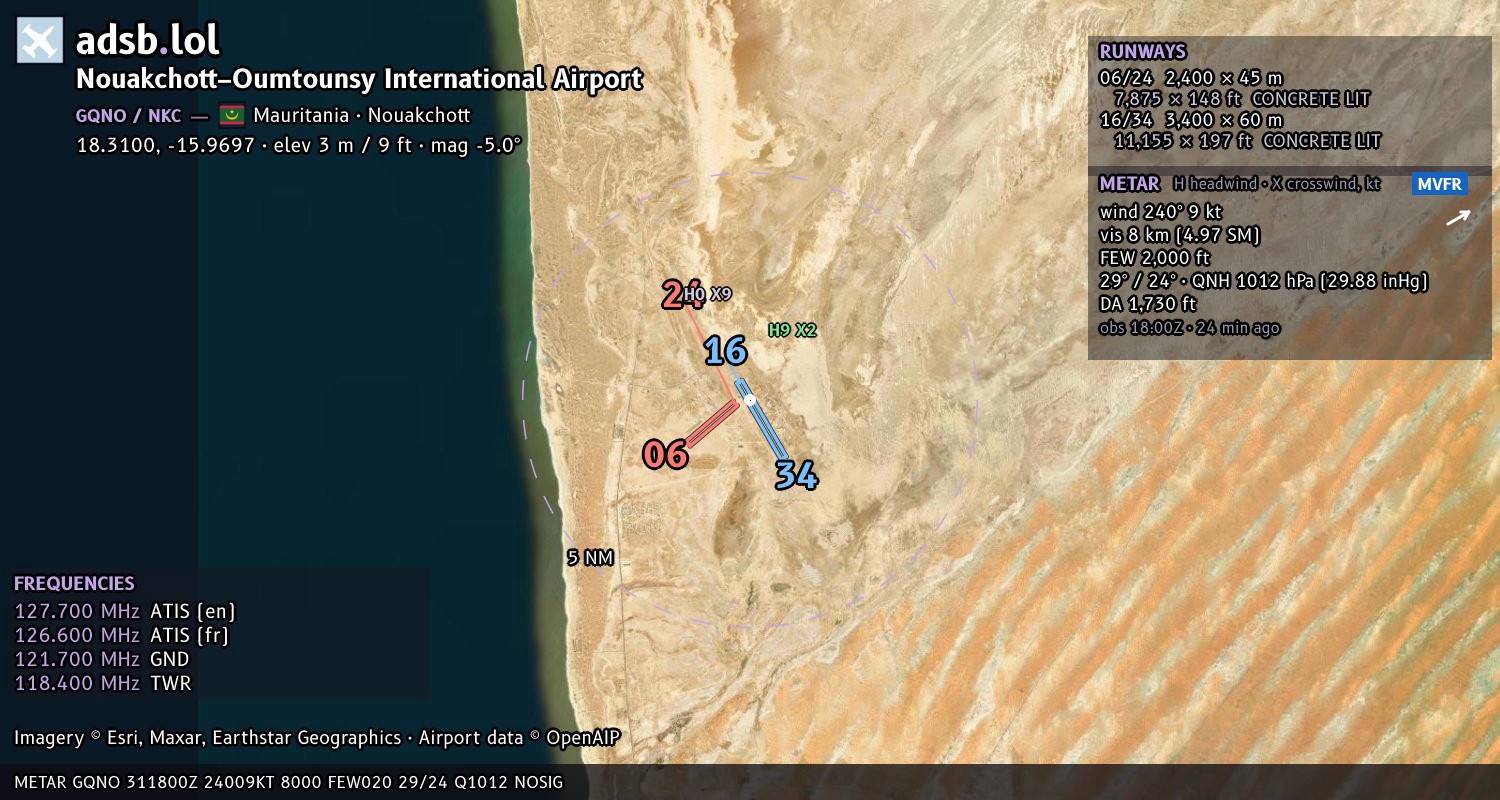The image size is (1500, 800).
Task: Click the 126.600 MHz ATIS (fr) frequency
Action: pyautogui.click(x=121, y=635)
